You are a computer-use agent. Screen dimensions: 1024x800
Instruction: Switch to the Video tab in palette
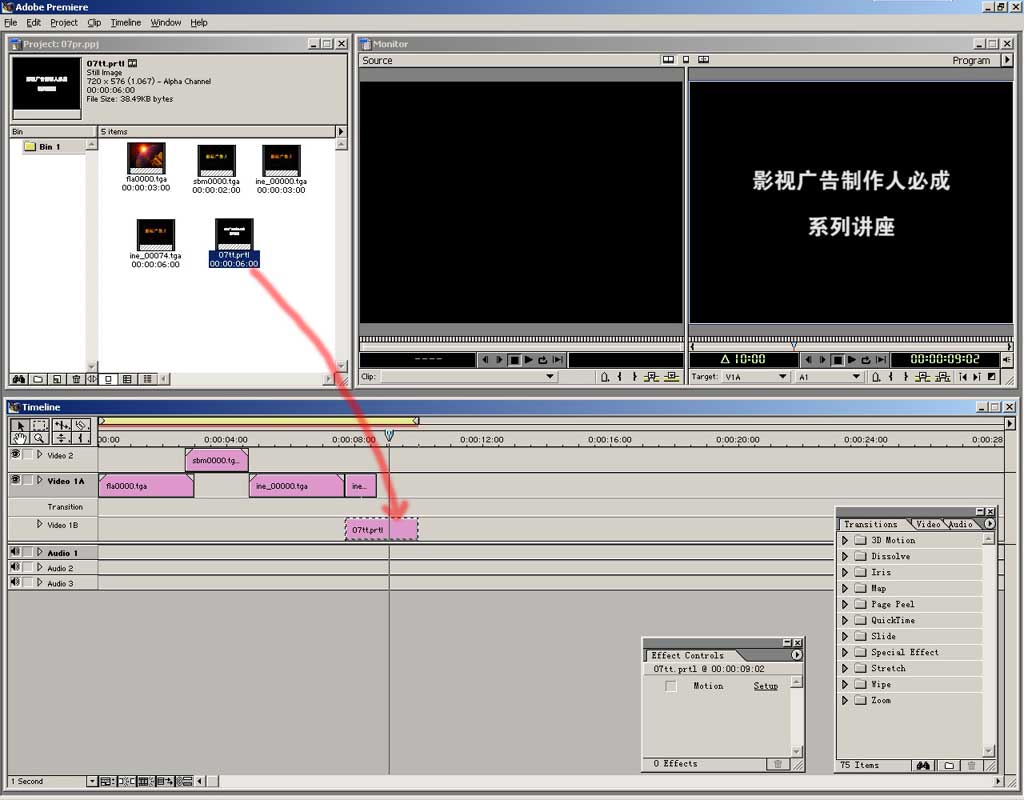click(928, 524)
